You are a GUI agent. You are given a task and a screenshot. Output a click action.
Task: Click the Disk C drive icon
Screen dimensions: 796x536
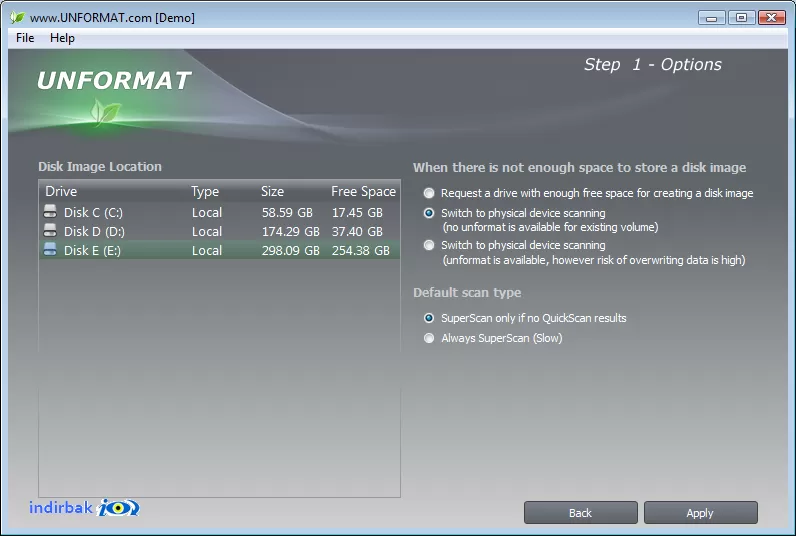[50, 211]
